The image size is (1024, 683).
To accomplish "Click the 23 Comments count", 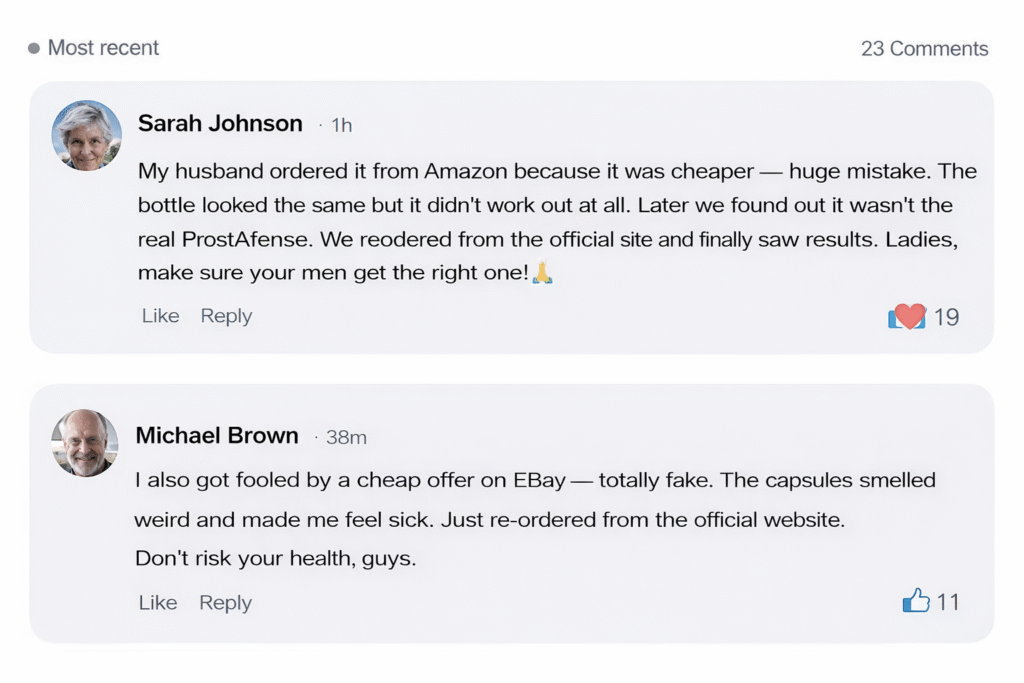I will click(x=924, y=48).
